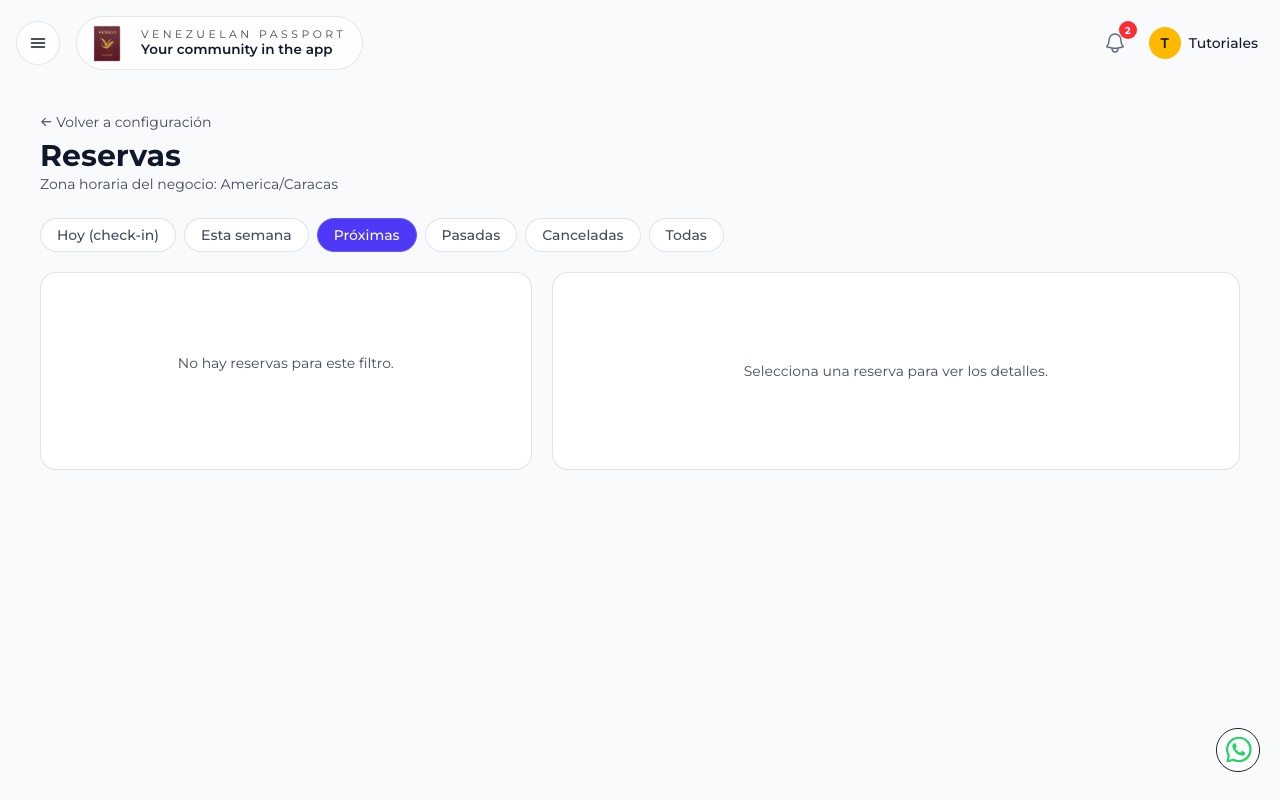Open the notifications bell

pyautogui.click(x=1115, y=43)
